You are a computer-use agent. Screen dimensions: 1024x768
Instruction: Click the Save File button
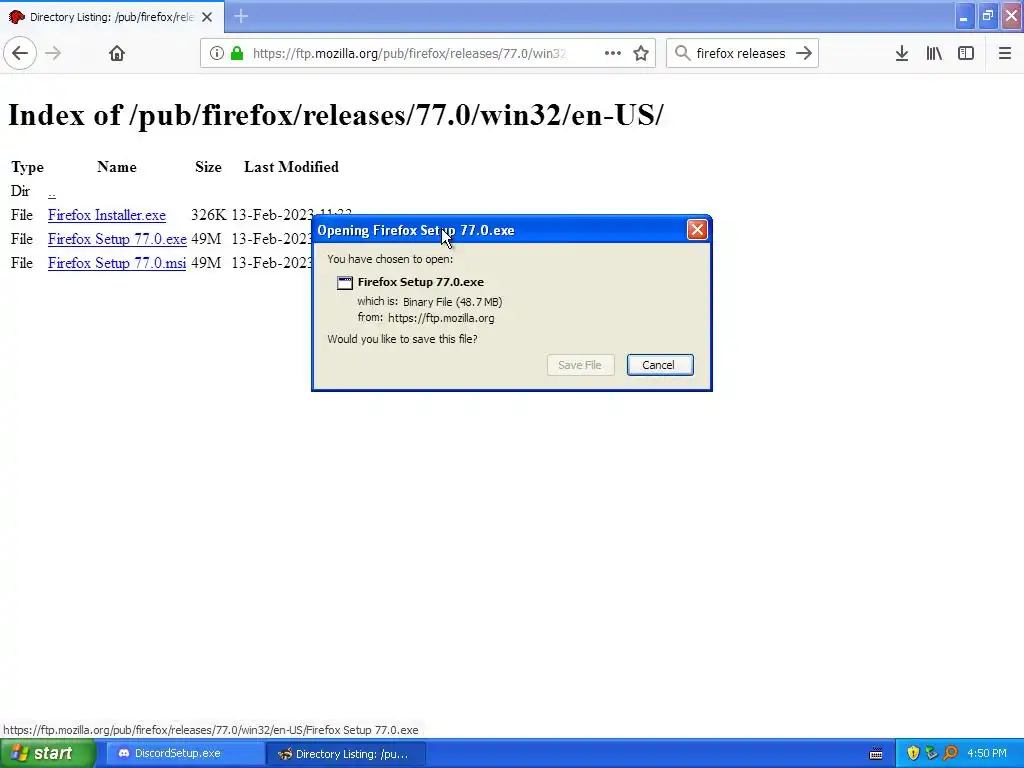point(580,365)
